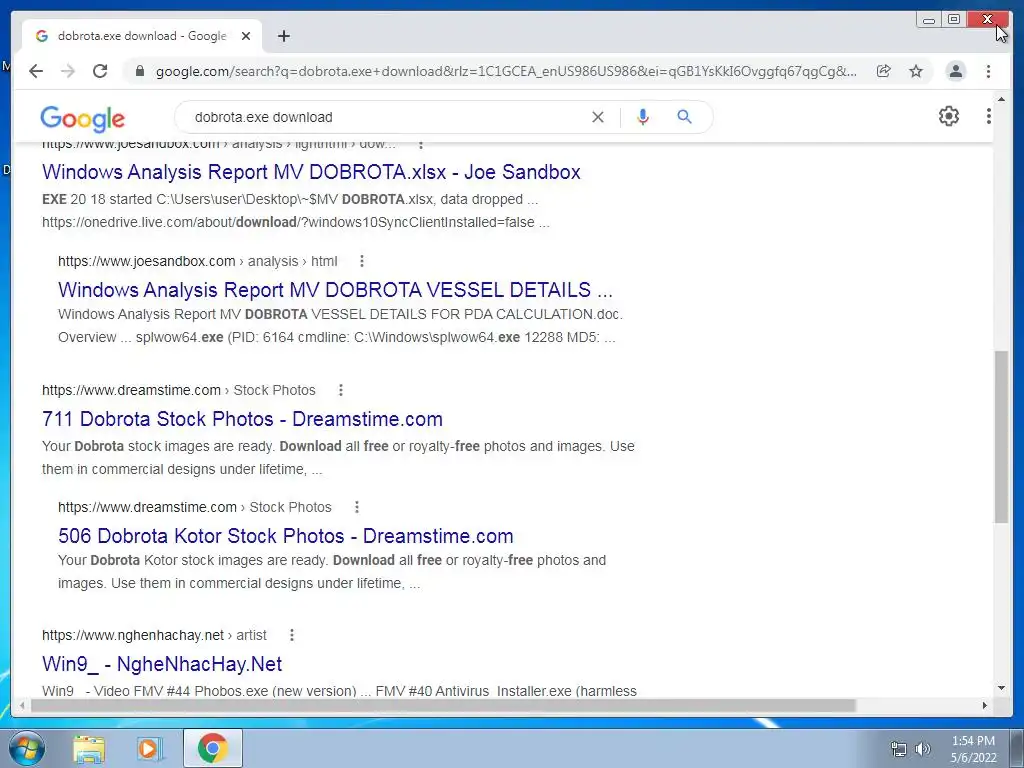Open the volume speaker tray icon

point(922,749)
